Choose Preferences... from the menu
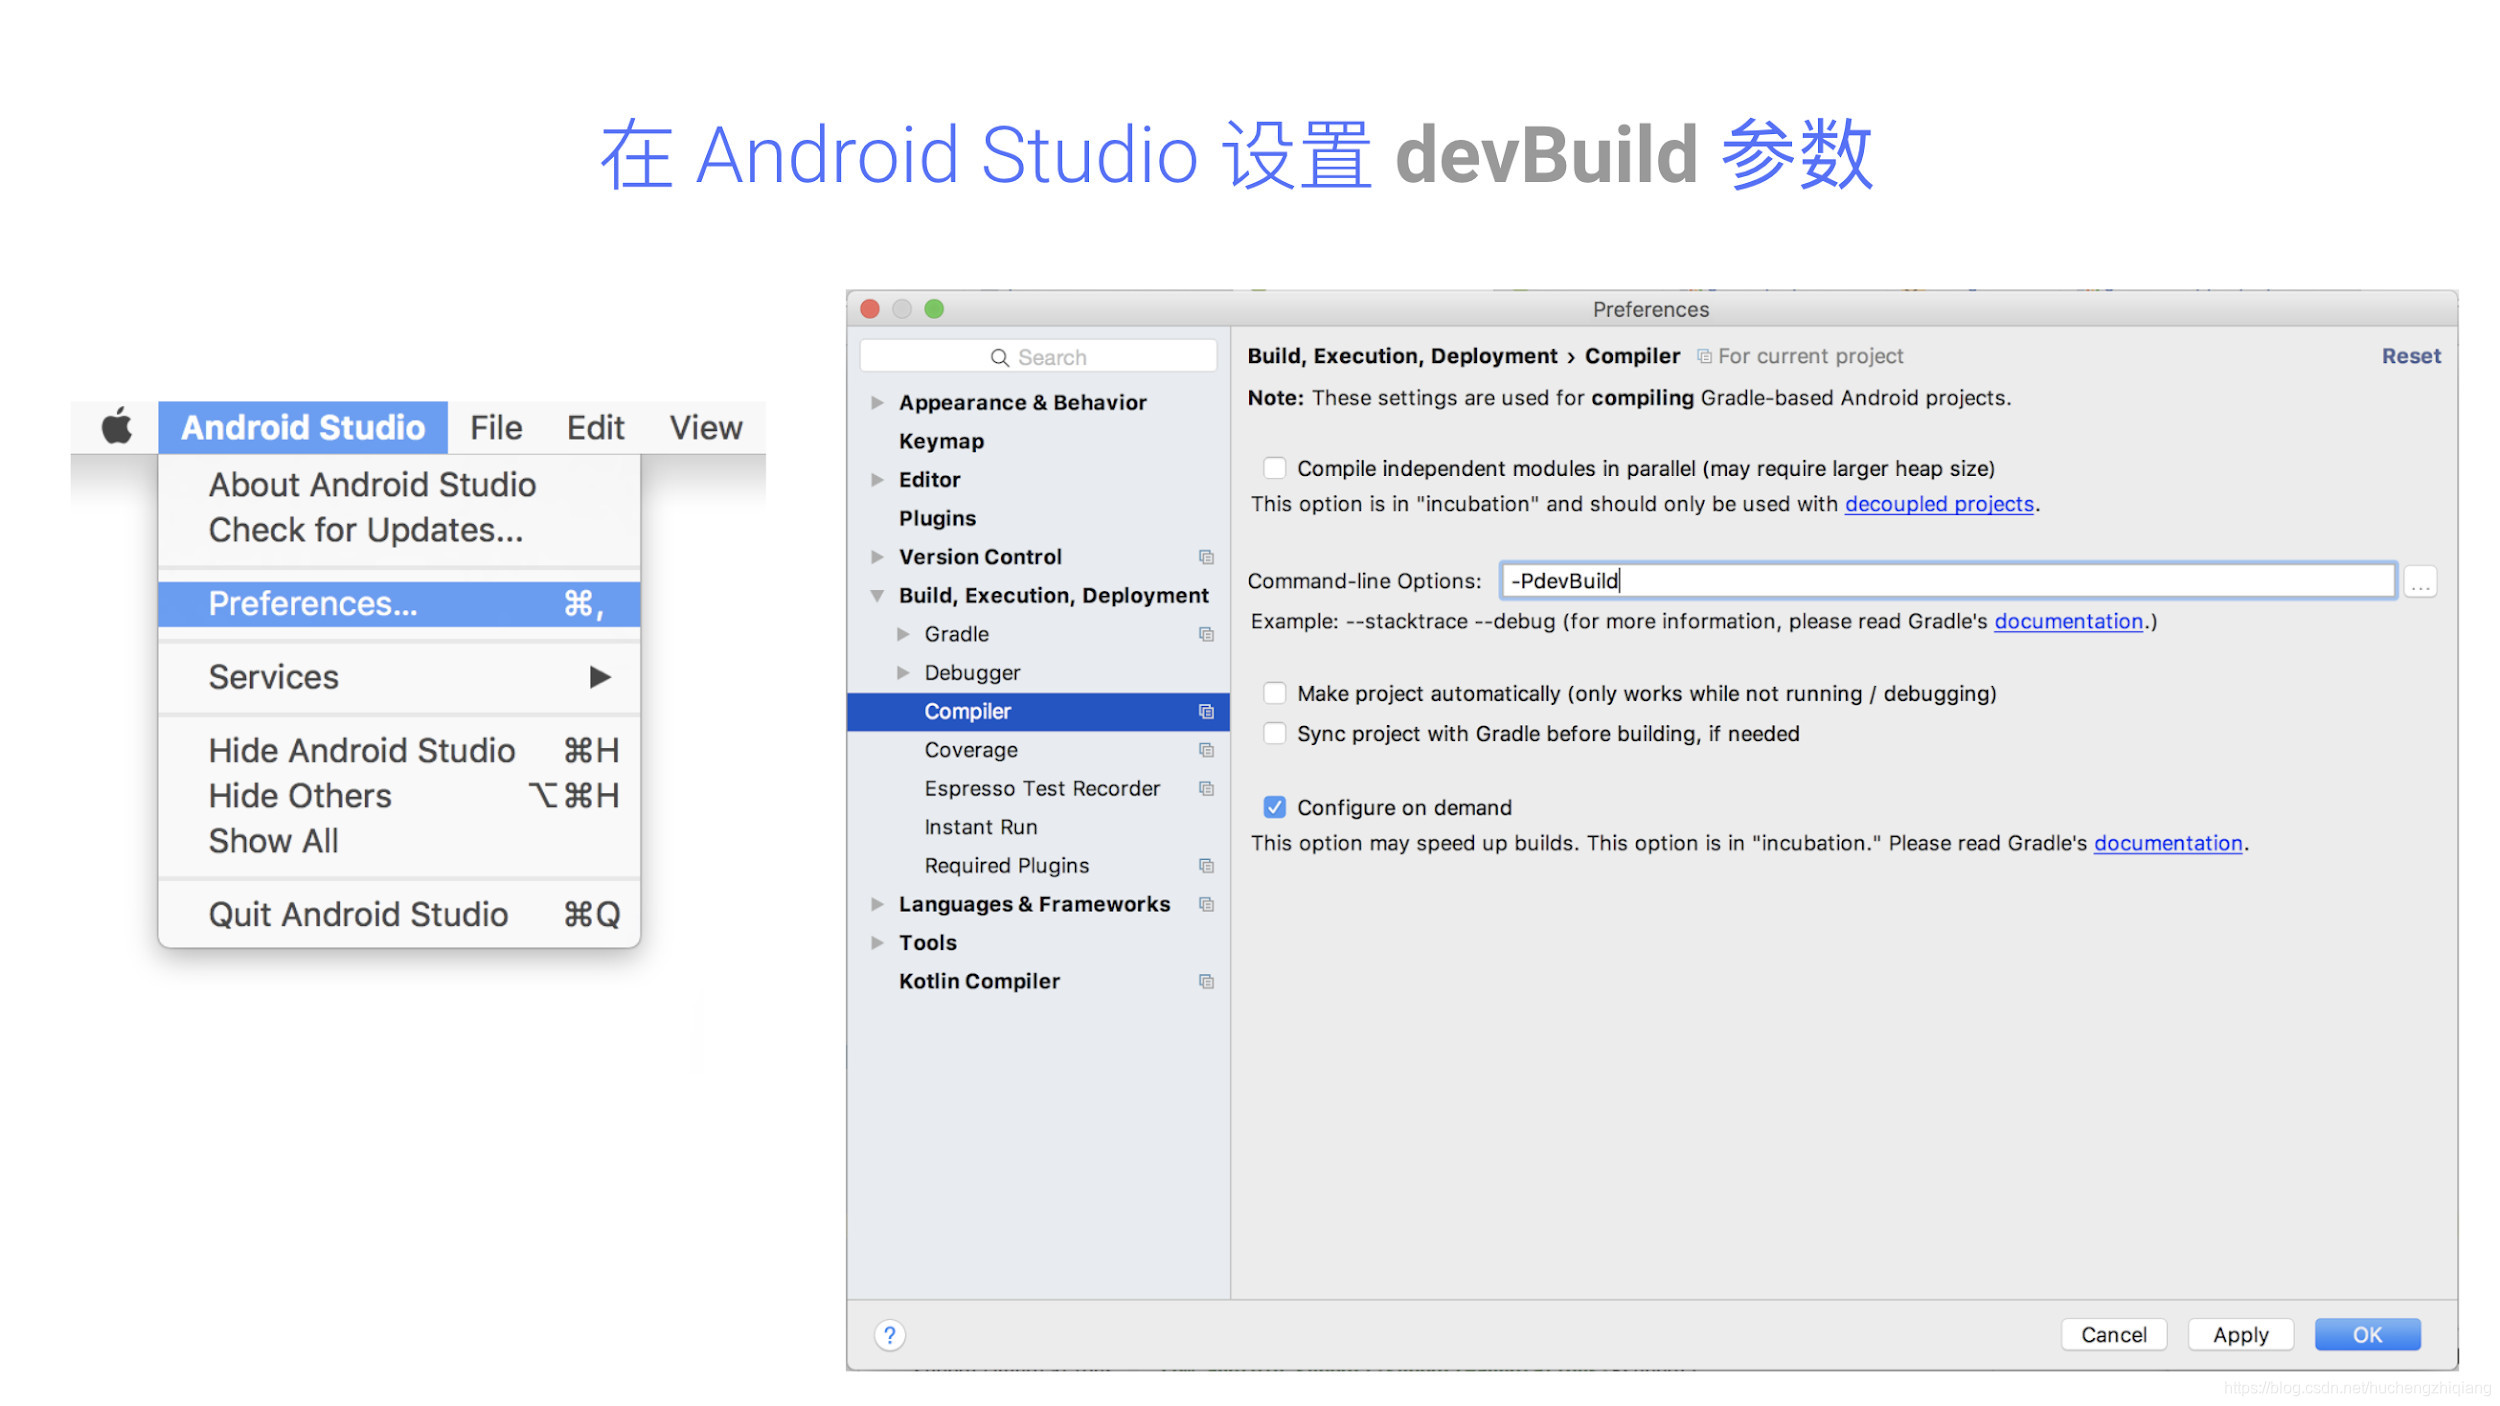The image size is (2500, 1406). click(x=399, y=604)
